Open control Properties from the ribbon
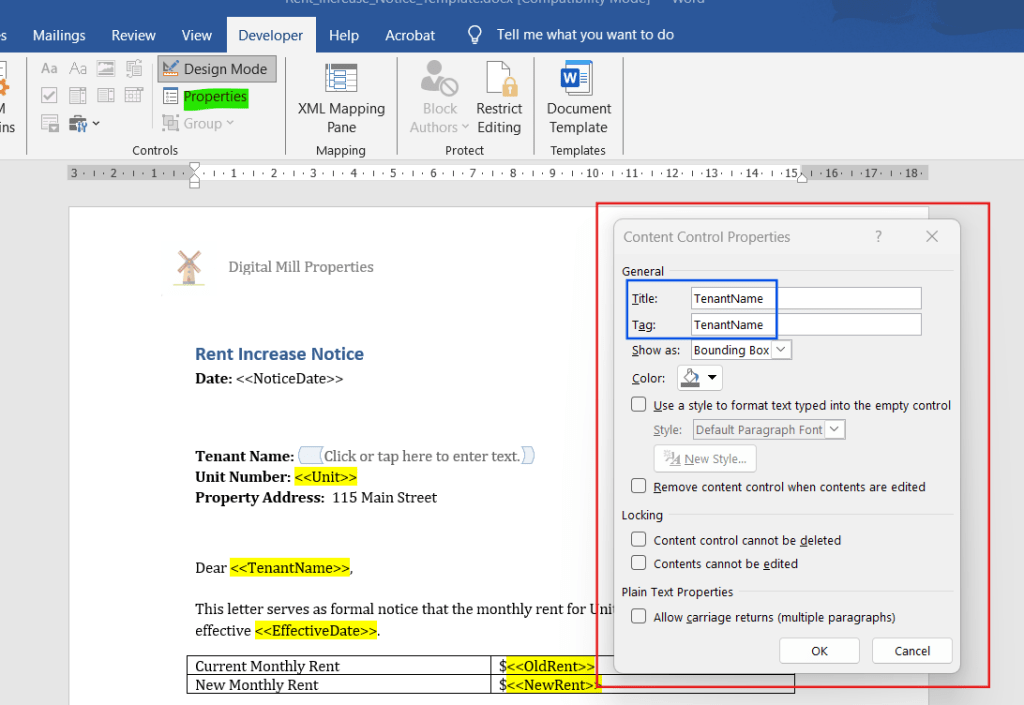The image size is (1024, 705). pos(205,97)
